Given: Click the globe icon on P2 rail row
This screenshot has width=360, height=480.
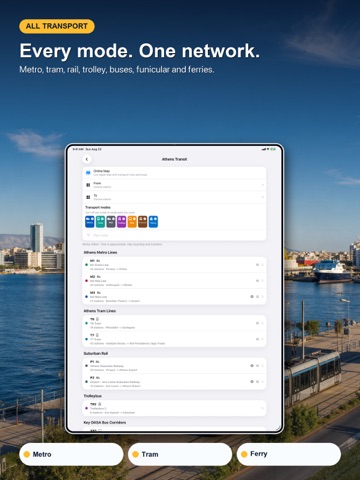Looking at the screenshot, I should pos(252,382).
